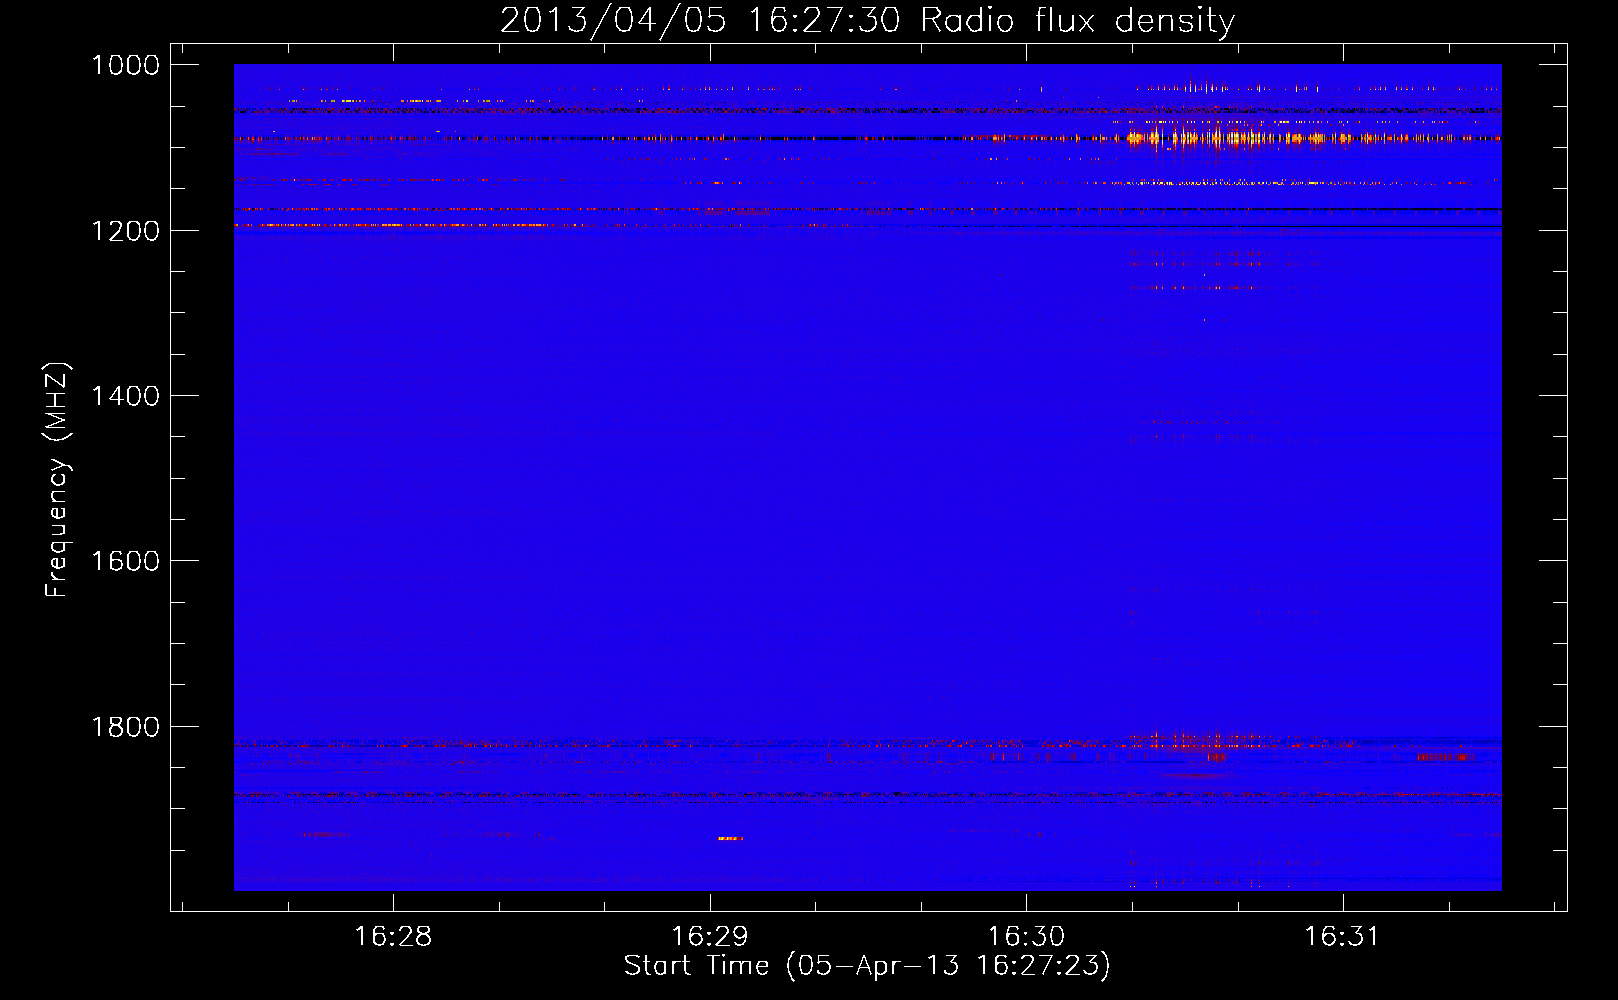Click the plot title '2013/04/05 16:27:30 Radio flux density'
This screenshot has height=1000, width=1618.
coord(867,21)
